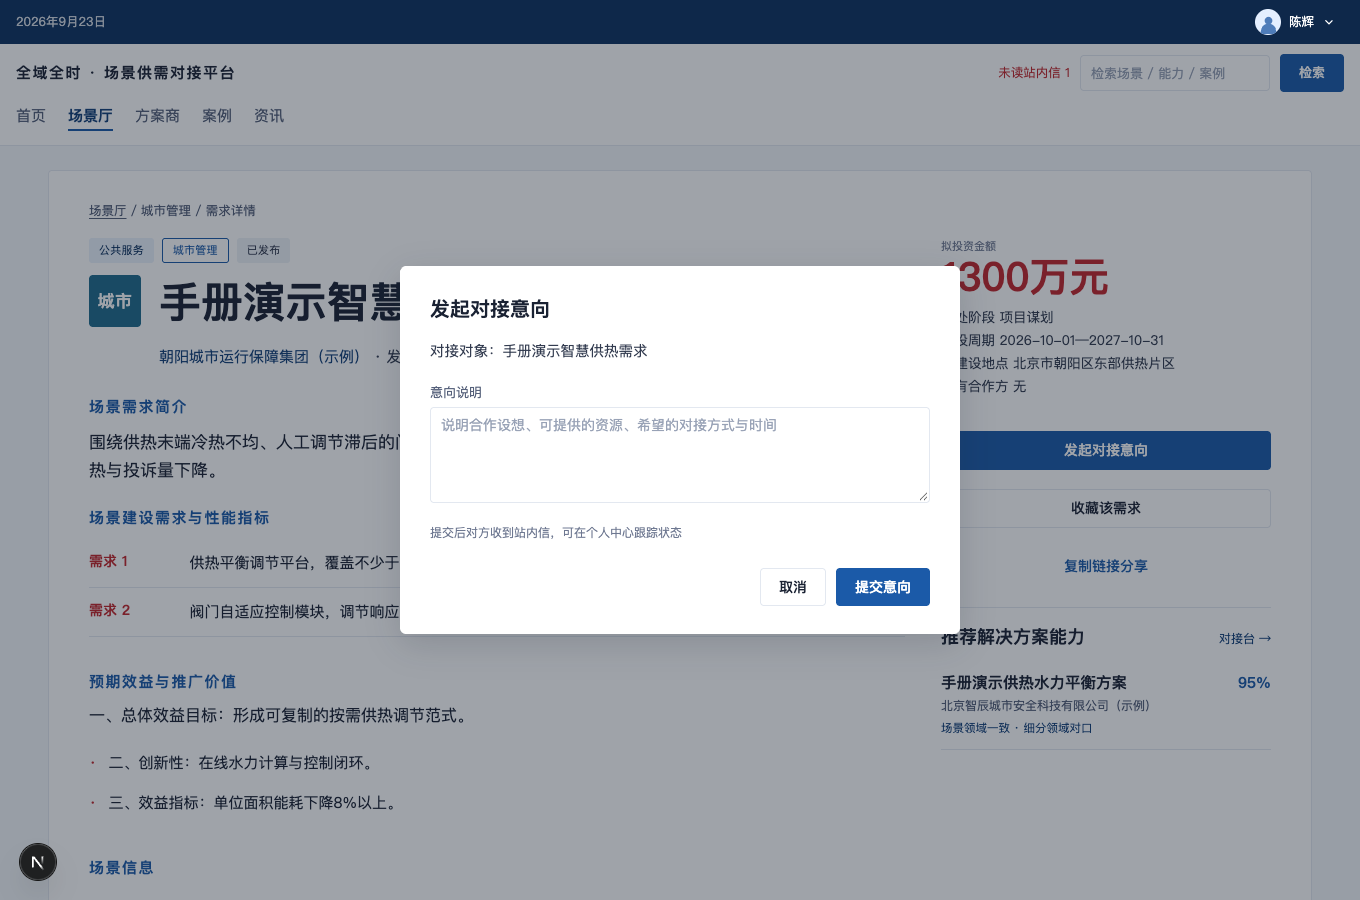This screenshot has width=1360, height=900.
Task: Expand the 陈辉 account dropdown chevron
Action: [1329, 22]
